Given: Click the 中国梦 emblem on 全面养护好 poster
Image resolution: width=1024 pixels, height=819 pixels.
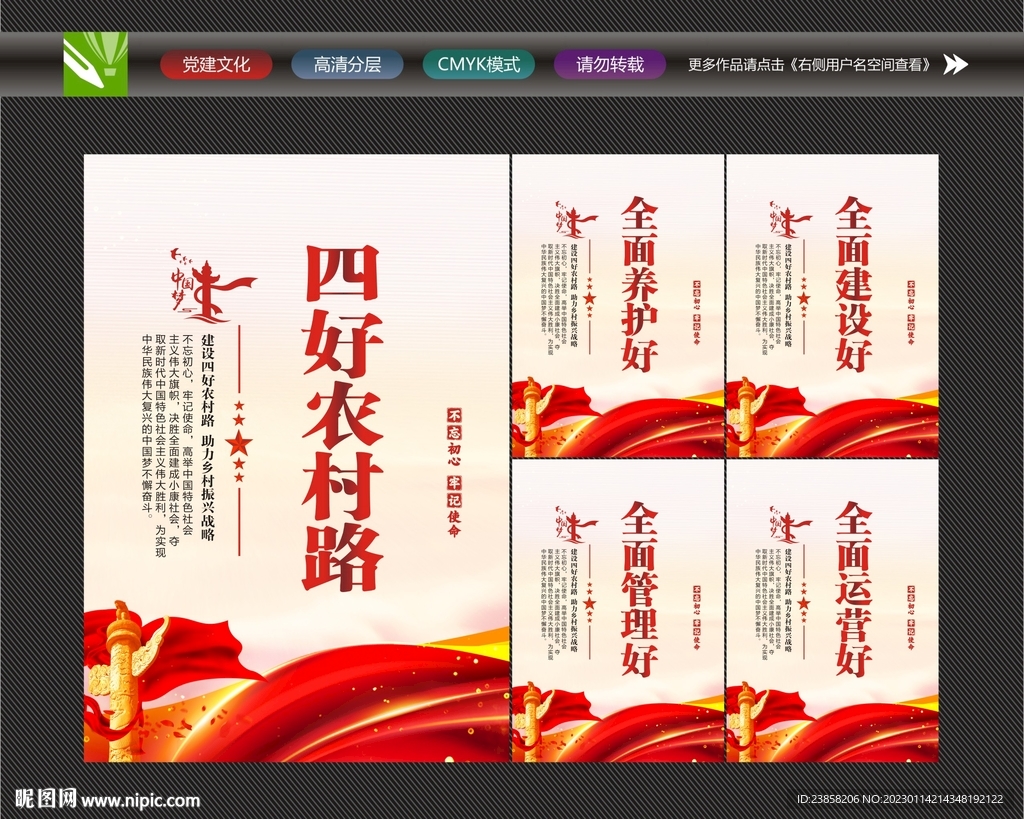Looking at the screenshot, I should [575, 220].
